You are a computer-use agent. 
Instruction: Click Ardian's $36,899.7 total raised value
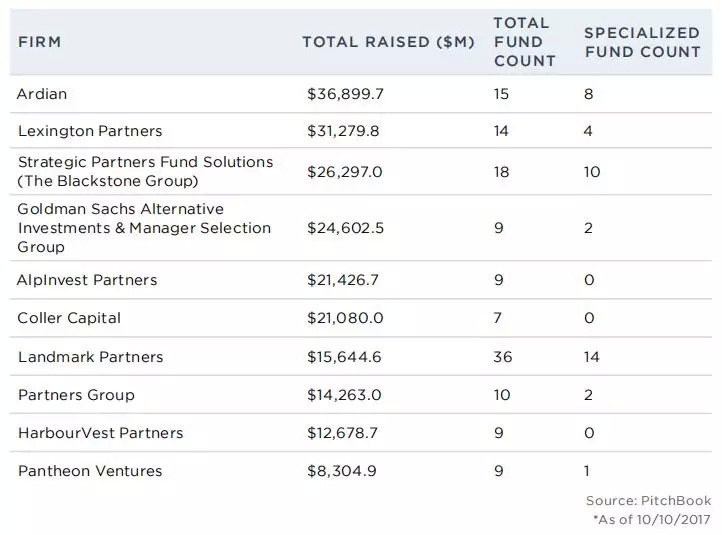coord(345,93)
